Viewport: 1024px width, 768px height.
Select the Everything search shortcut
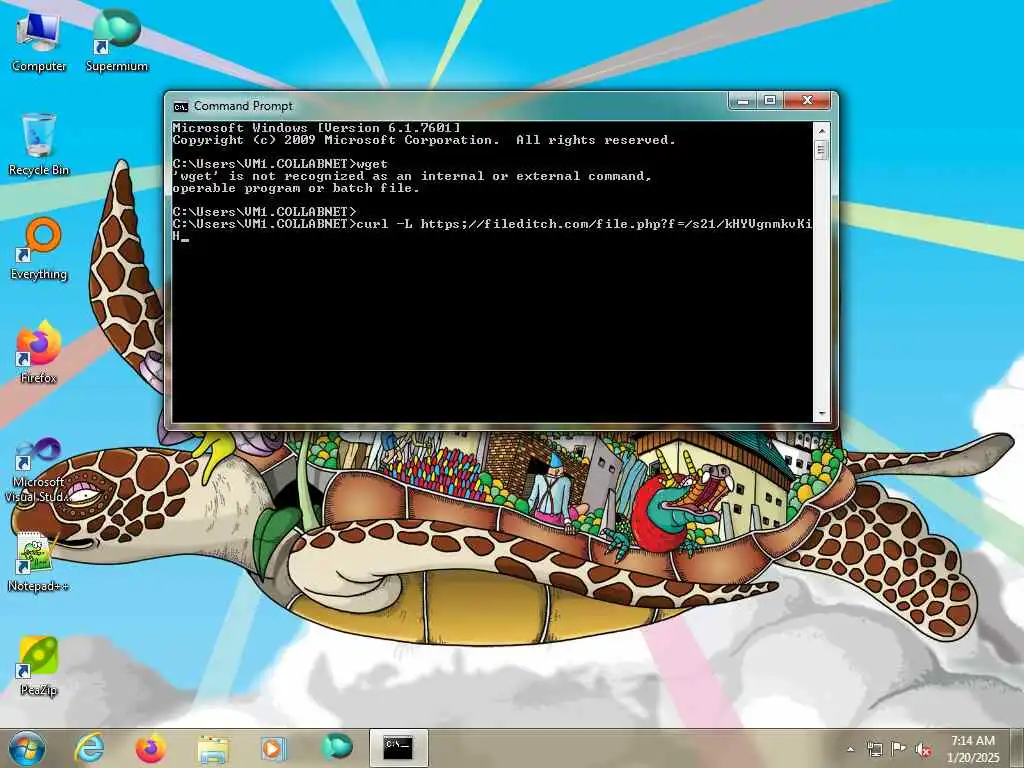point(39,249)
